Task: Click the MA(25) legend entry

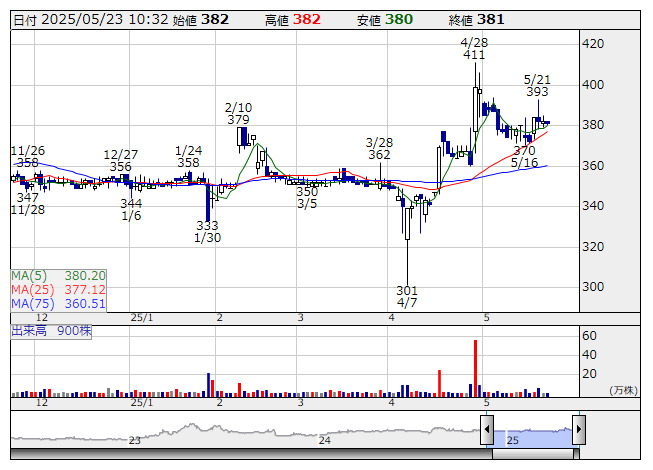Action: click(58, 289)
